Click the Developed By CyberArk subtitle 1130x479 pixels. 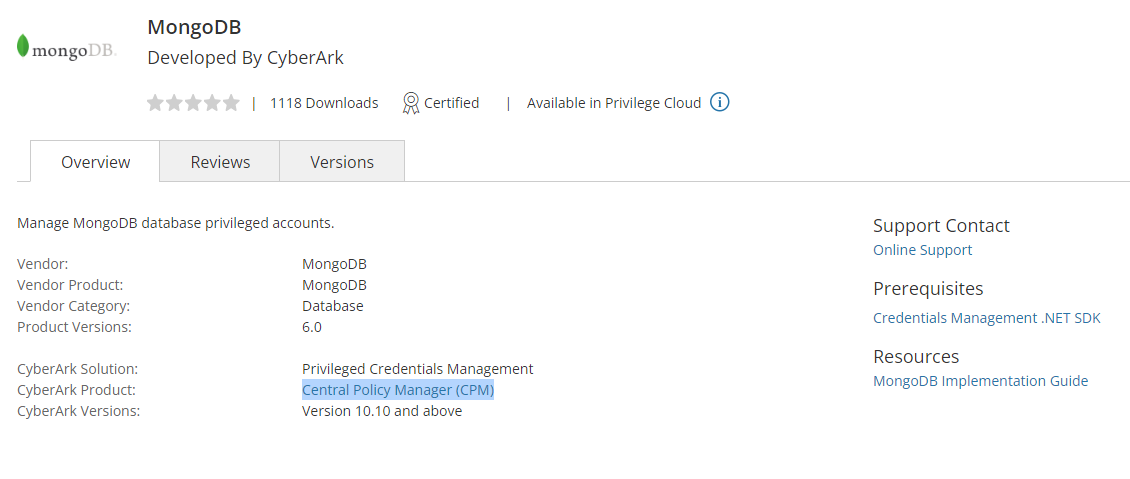tap(245, 58)
